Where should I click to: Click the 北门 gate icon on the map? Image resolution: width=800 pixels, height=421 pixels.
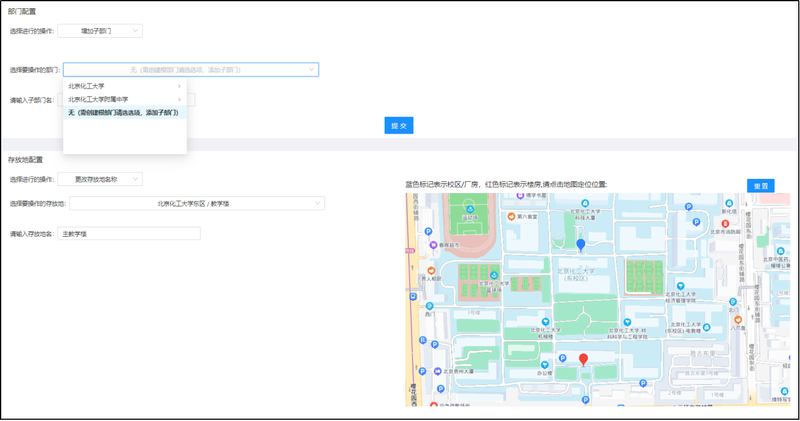pyautogui.click(x=733, y=302)
